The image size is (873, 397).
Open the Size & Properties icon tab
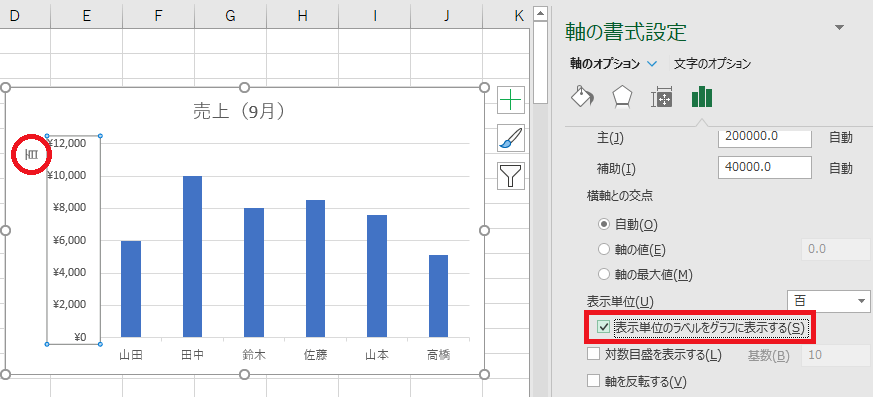pyautogui.click(x=662, y=97)
